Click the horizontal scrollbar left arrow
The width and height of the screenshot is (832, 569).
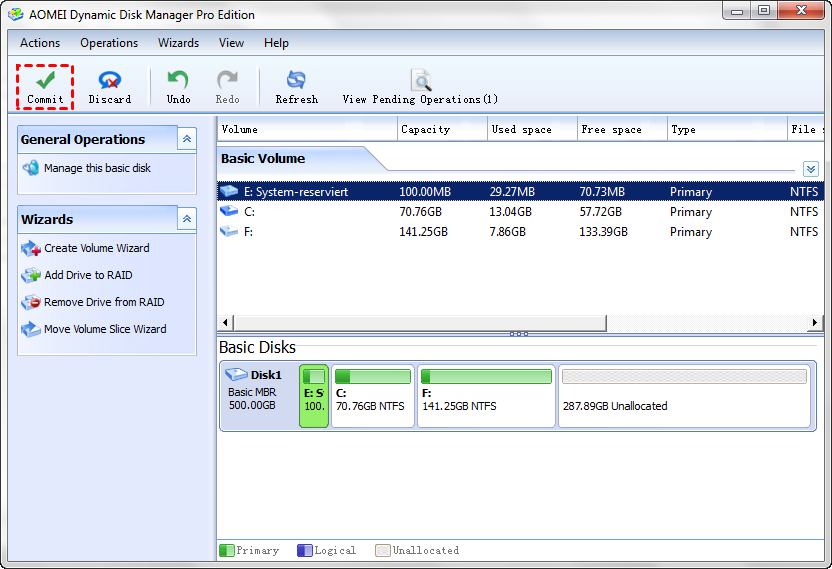pos(226,322)
